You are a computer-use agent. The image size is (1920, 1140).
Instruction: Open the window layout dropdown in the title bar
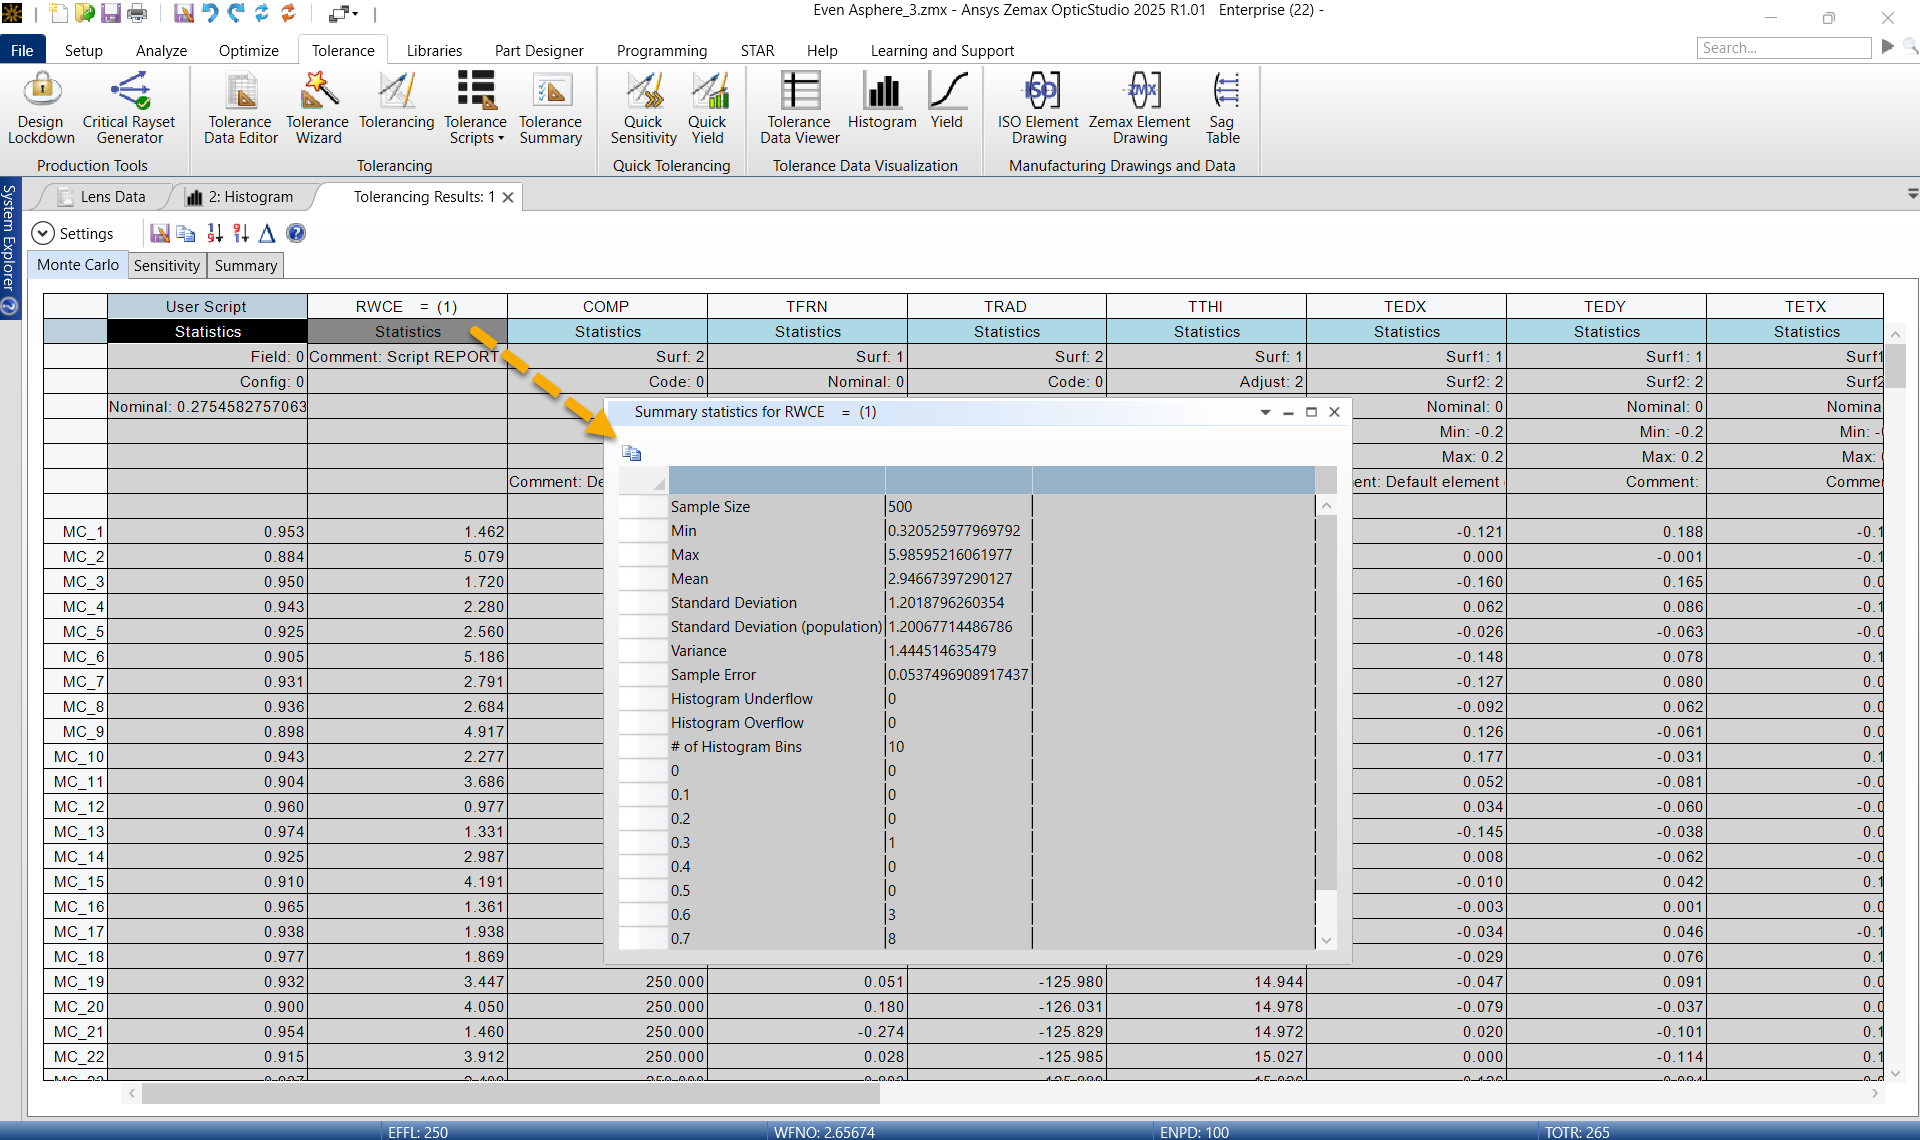343,13
